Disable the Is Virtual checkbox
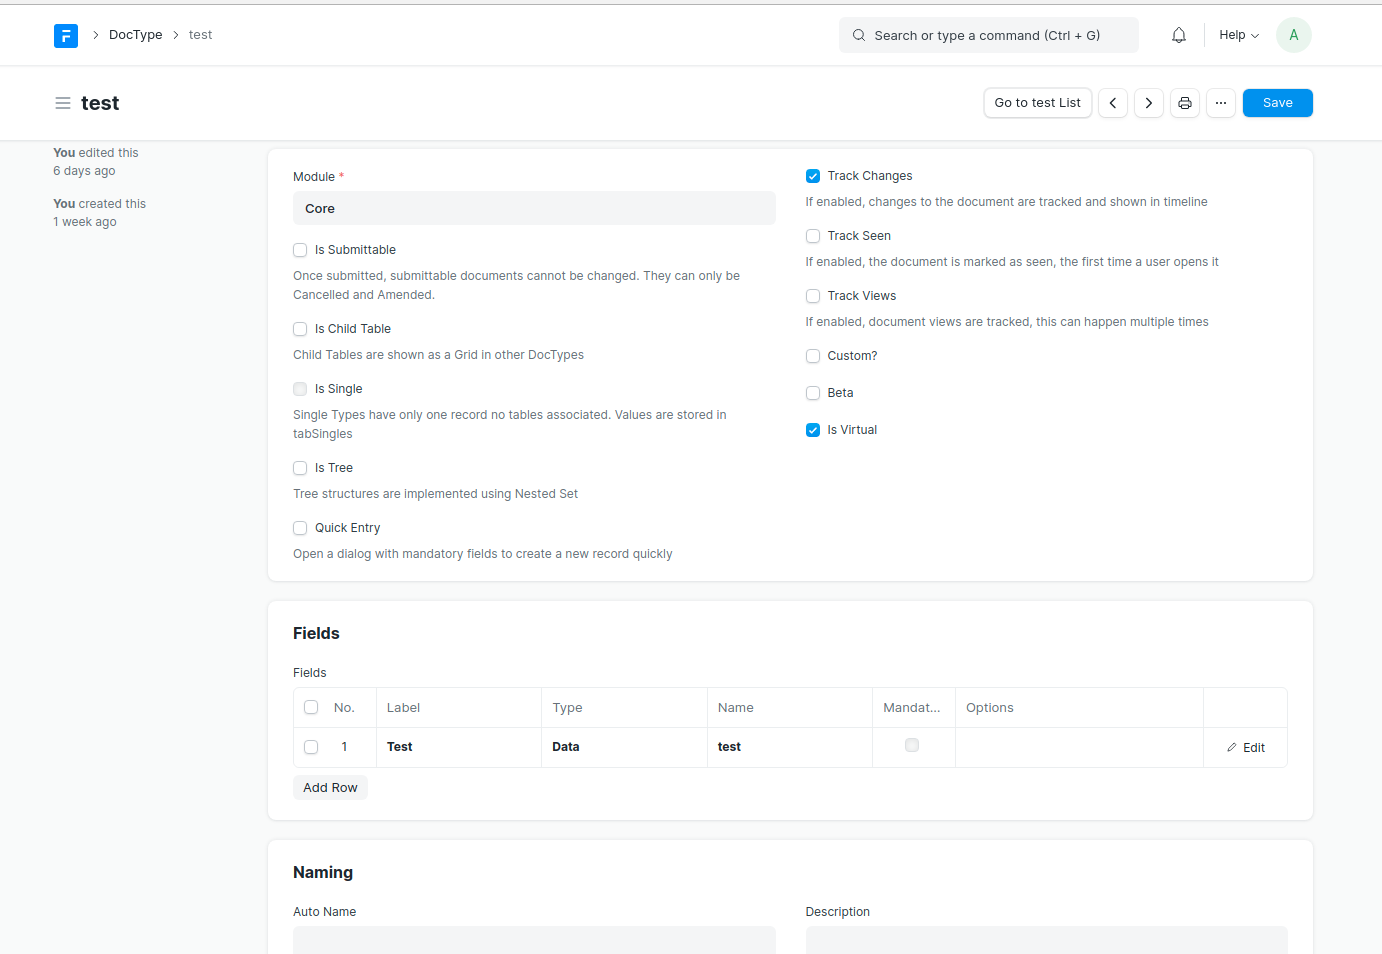This screenshot has height=954, width=1382. tap(813, 430)
